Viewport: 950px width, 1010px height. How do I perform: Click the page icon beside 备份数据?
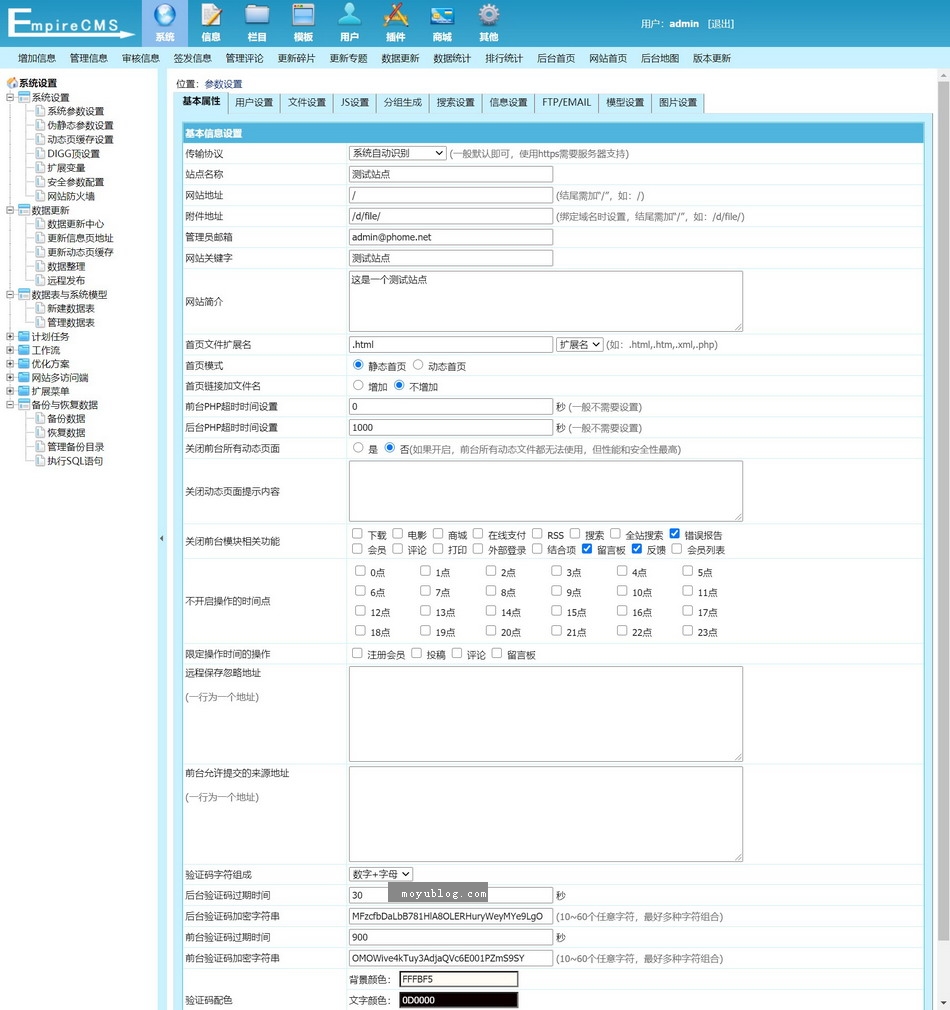point(40,418)
